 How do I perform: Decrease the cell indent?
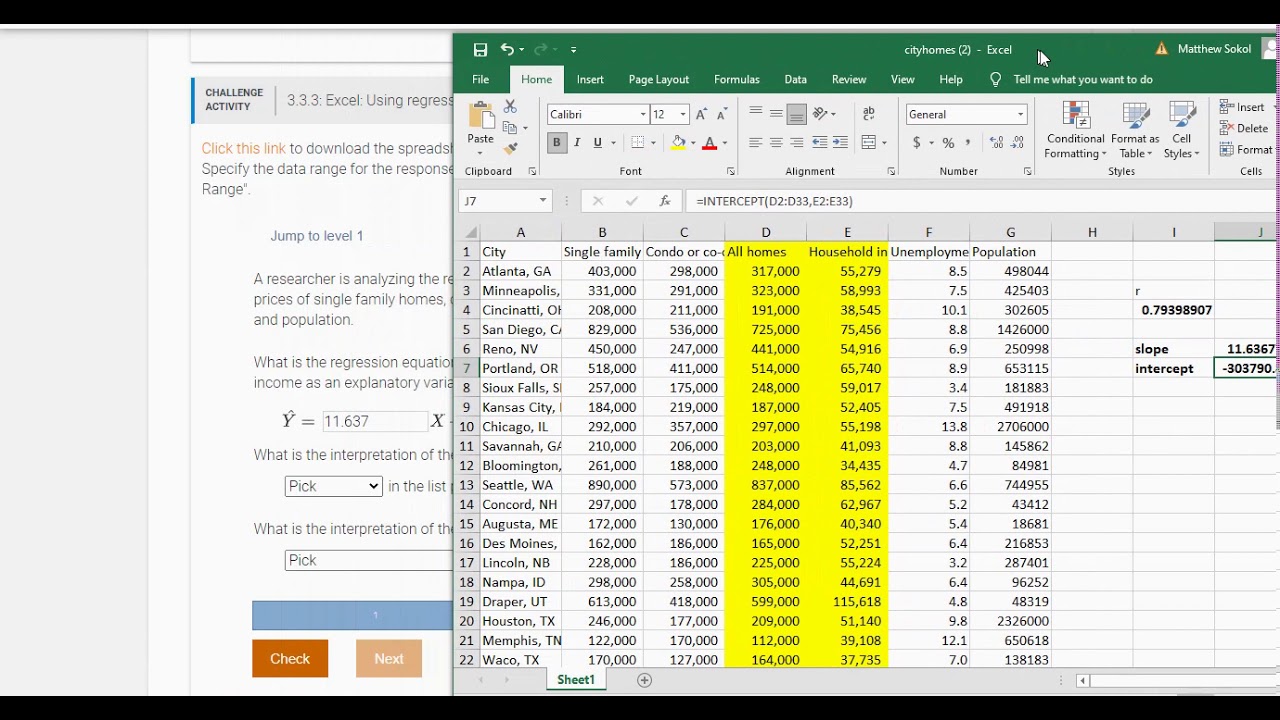click(821, 143)
